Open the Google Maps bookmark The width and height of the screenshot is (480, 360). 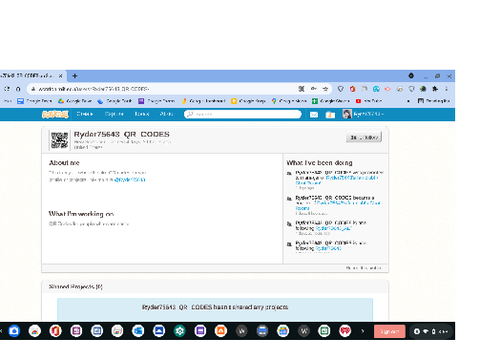(289, 101)
